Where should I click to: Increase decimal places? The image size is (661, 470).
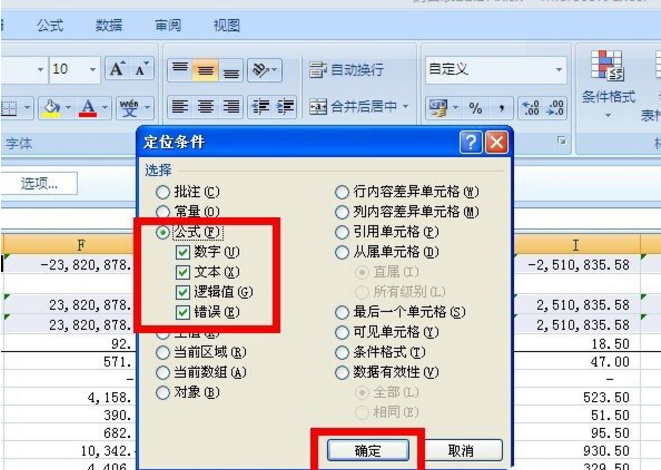[x=530, y=108]
